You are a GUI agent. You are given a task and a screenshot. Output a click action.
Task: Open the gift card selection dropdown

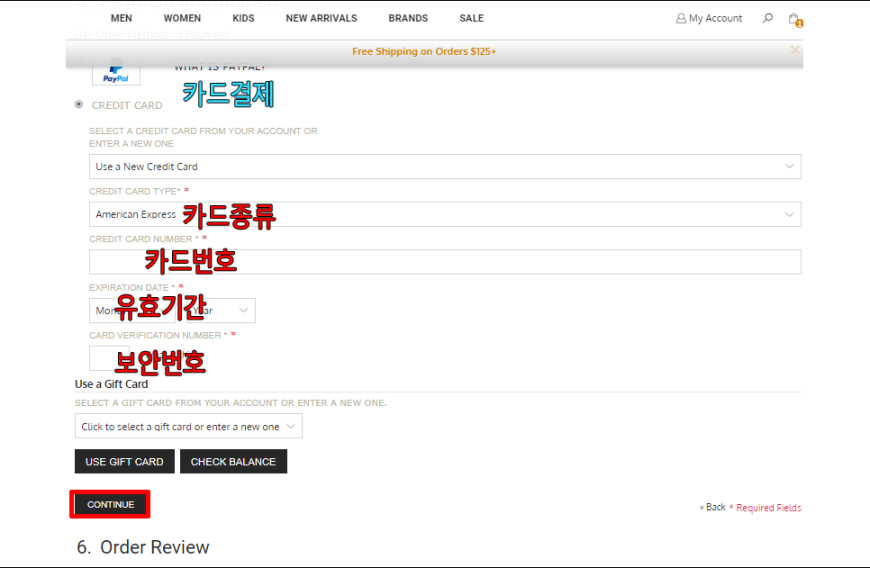click(189, 426)
